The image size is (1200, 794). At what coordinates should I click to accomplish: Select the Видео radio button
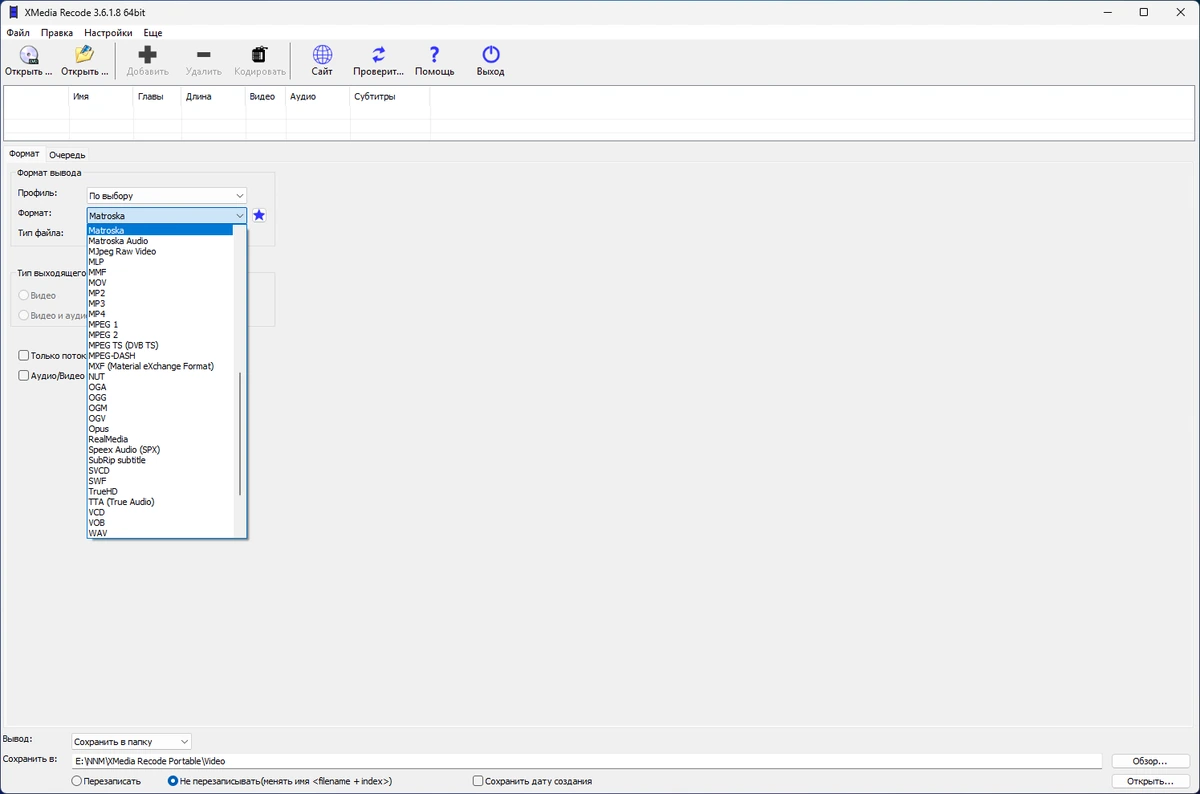click(24, 296)
